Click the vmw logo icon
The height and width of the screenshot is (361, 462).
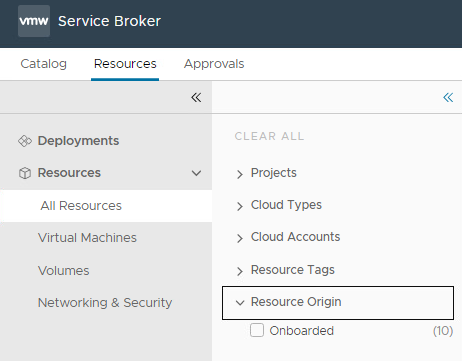coord(34,21)
